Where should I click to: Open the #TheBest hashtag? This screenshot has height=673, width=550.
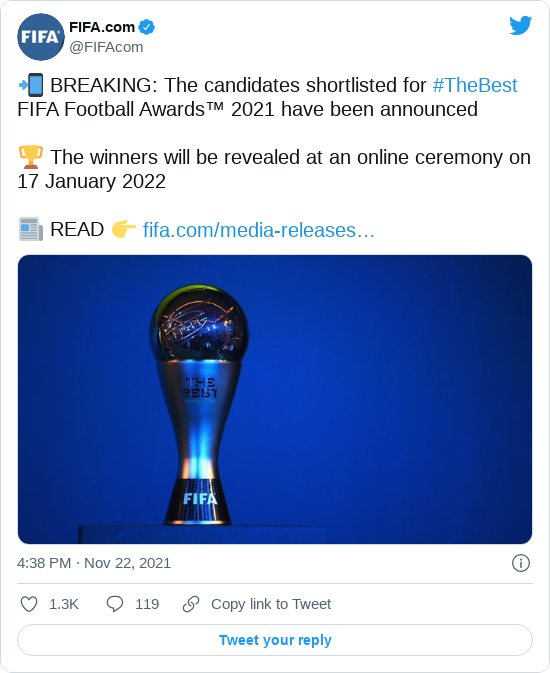pyautogui.click(x=475, y=85)
